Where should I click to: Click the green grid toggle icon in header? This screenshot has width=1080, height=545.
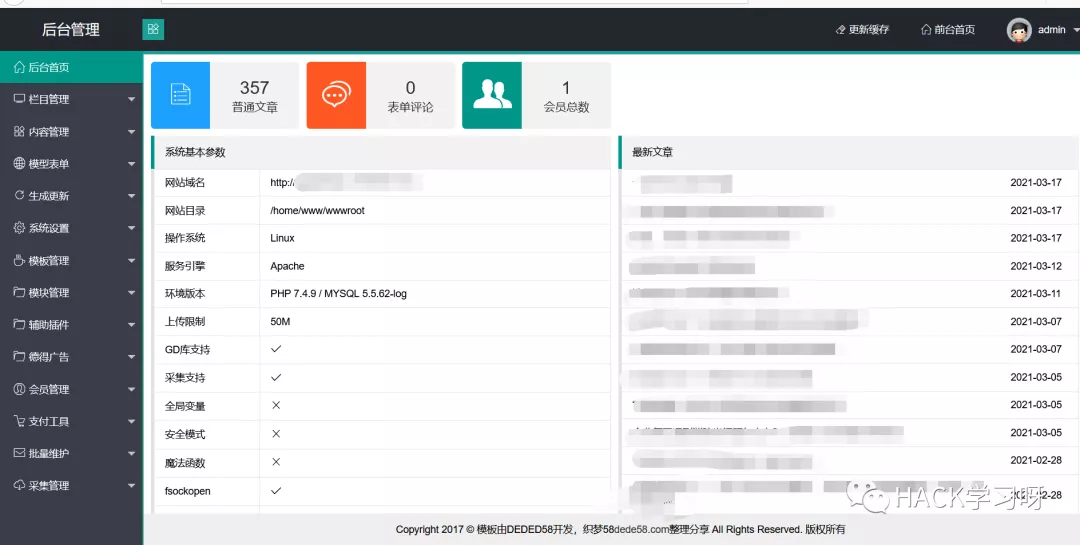tap(153, 29)
